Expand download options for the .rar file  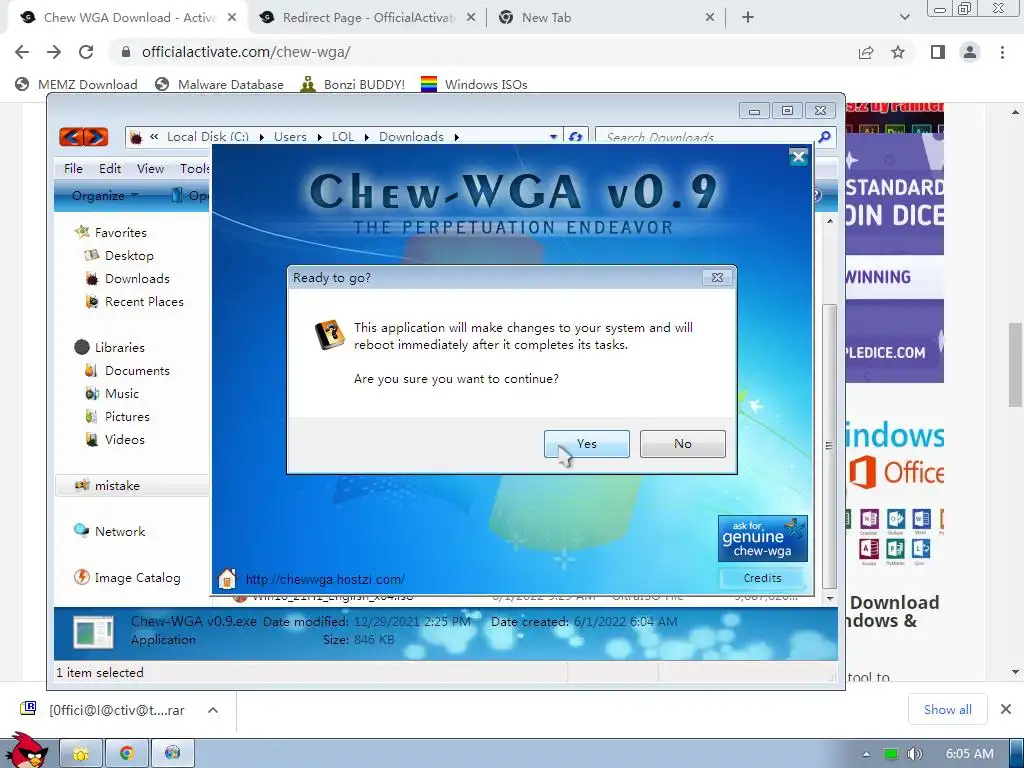213,710
